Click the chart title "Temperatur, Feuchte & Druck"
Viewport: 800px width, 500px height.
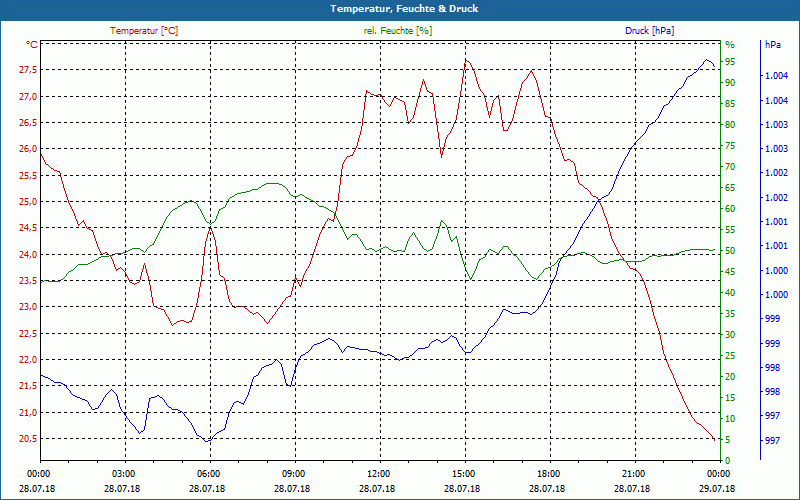tap(404, 9)
